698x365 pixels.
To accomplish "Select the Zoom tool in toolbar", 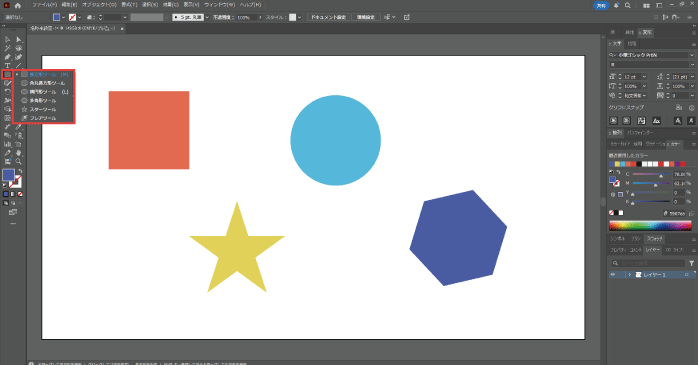I will click(x=19, y=162).
